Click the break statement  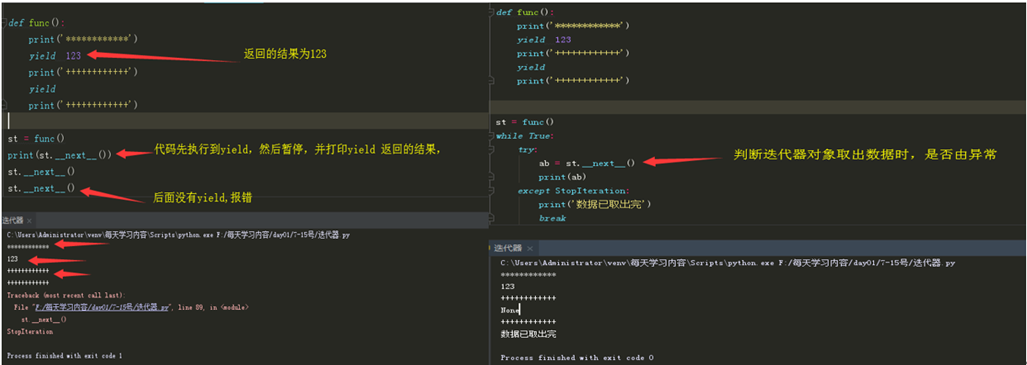[552, 218]
